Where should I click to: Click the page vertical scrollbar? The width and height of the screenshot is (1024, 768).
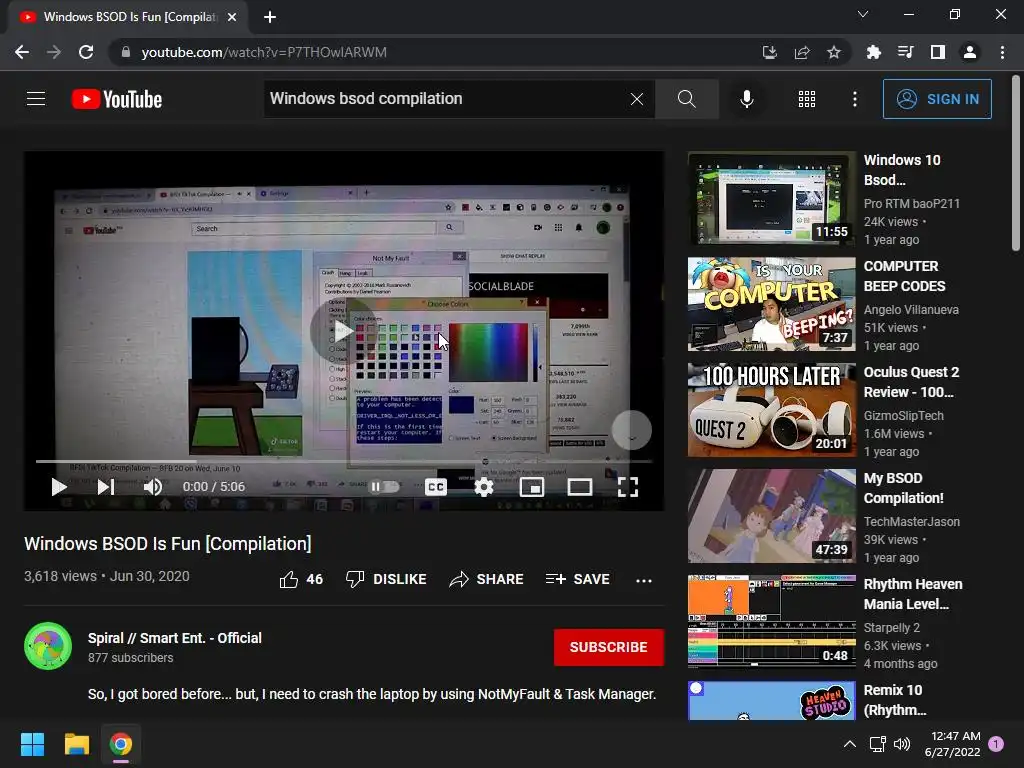1016,163
